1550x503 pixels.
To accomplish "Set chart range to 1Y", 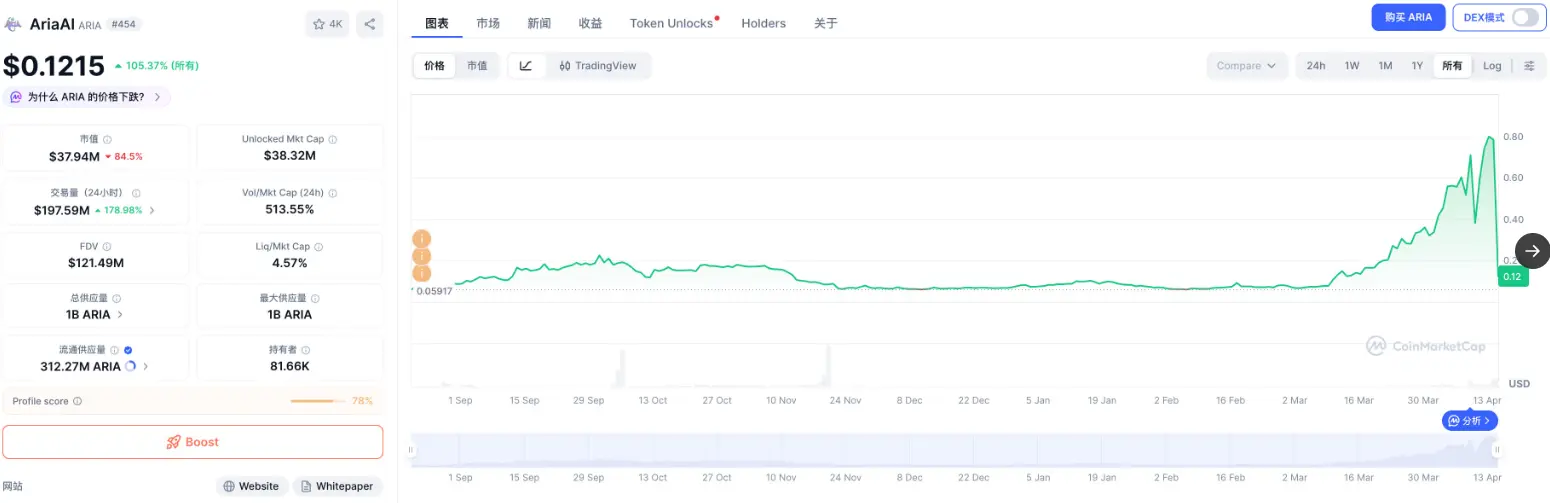I will click(1417, 66).
